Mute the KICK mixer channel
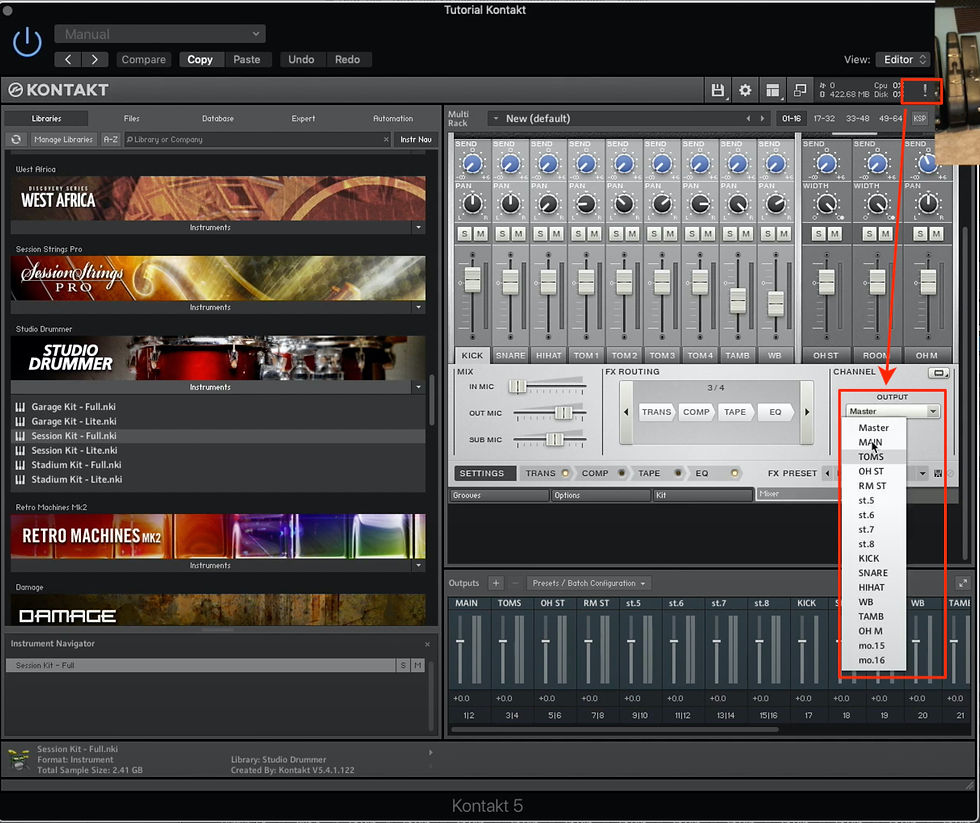This screenshot has width=980, height=823. point(480,234)
